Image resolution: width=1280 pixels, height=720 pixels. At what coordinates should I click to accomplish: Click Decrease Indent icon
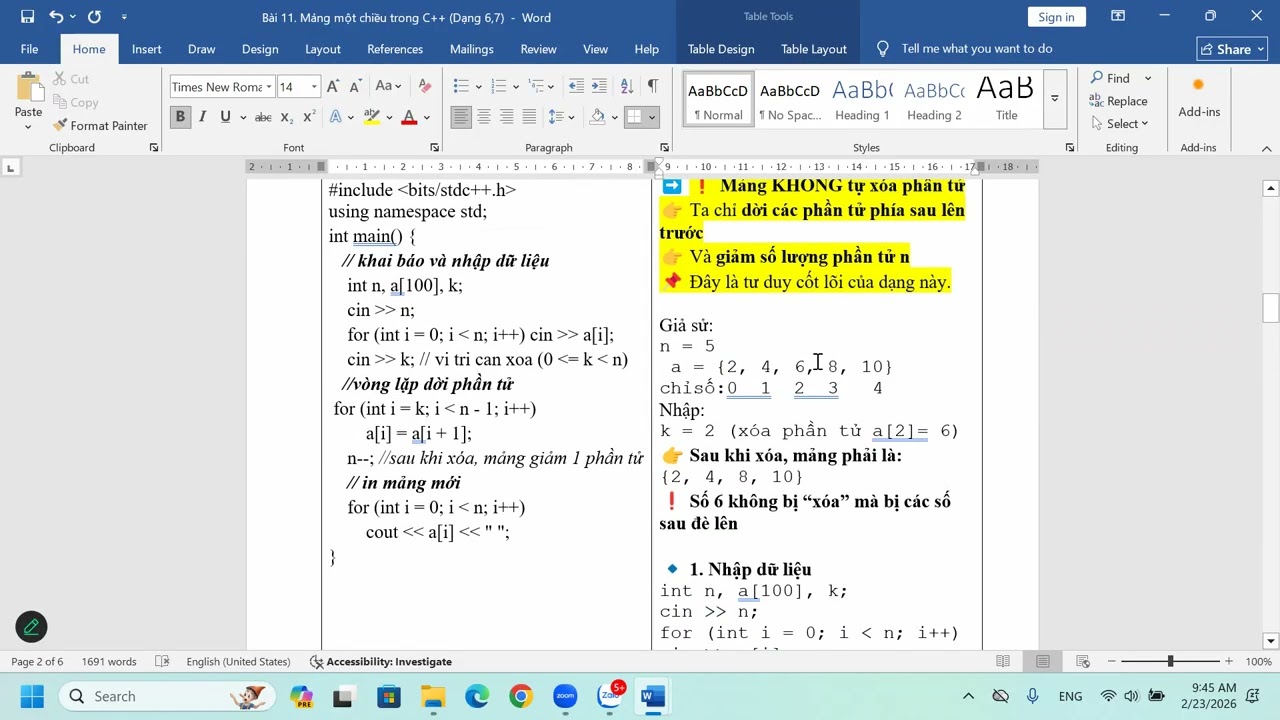(x=575, y=86)
